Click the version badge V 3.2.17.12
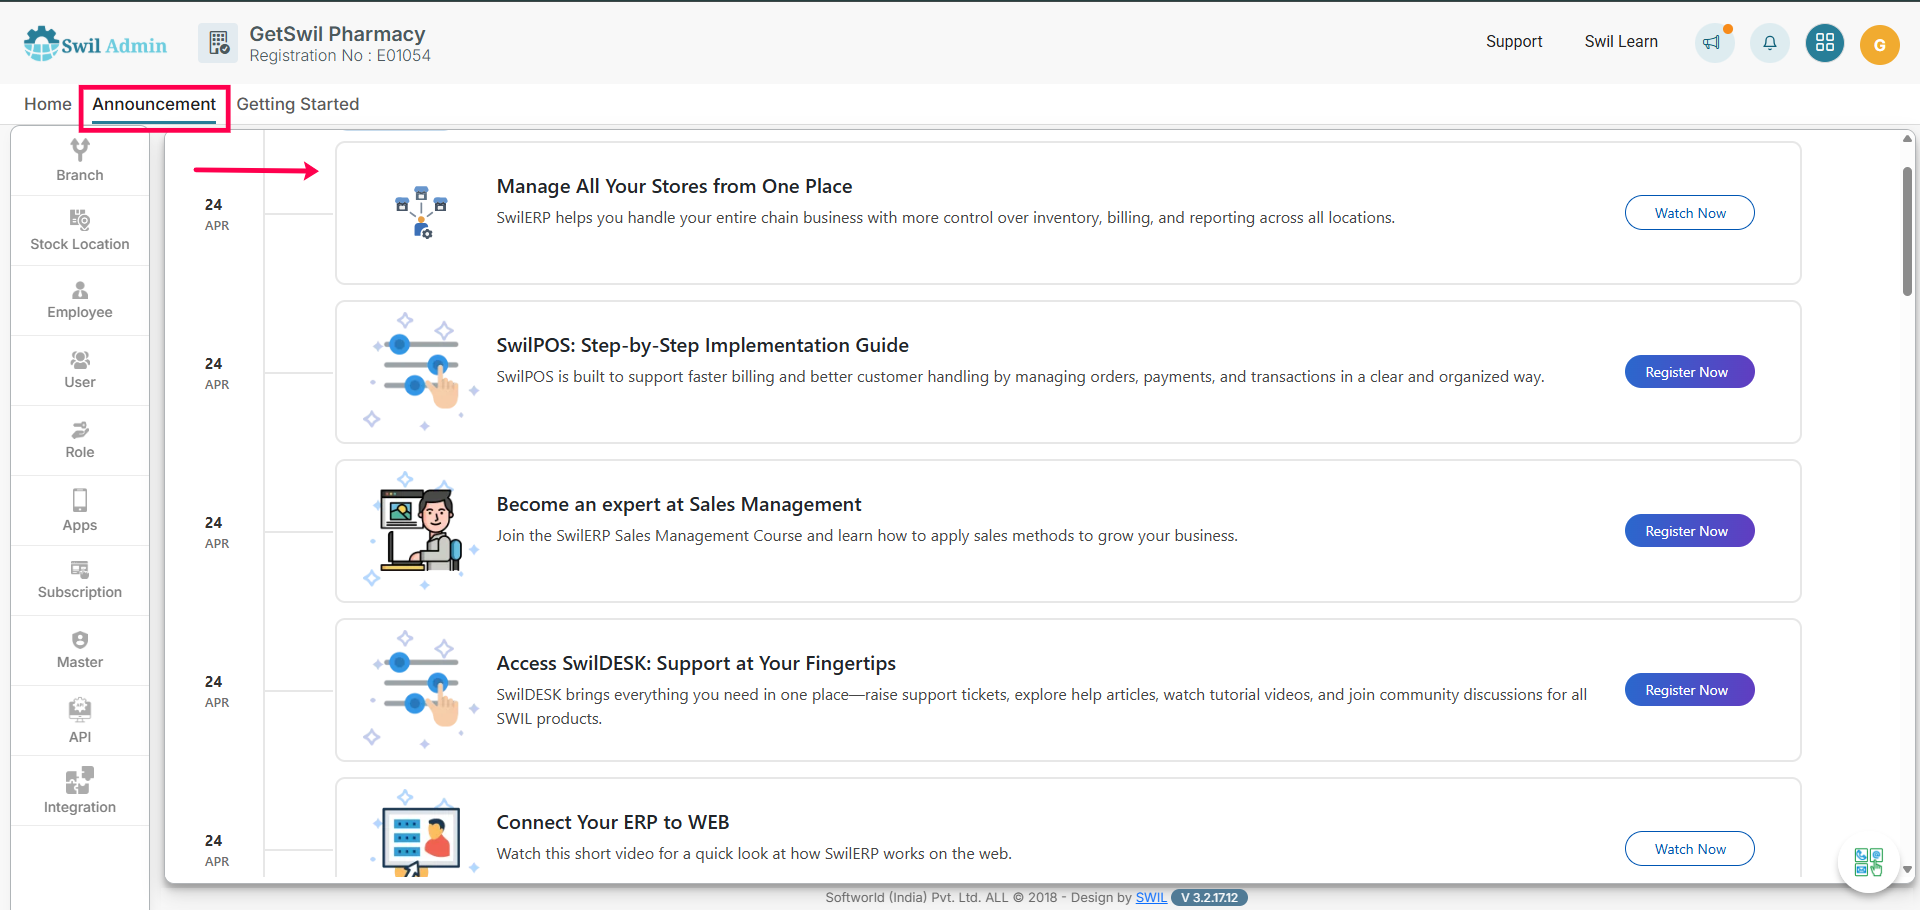This screenshot has height=910, width=1920. point(1209,897)
